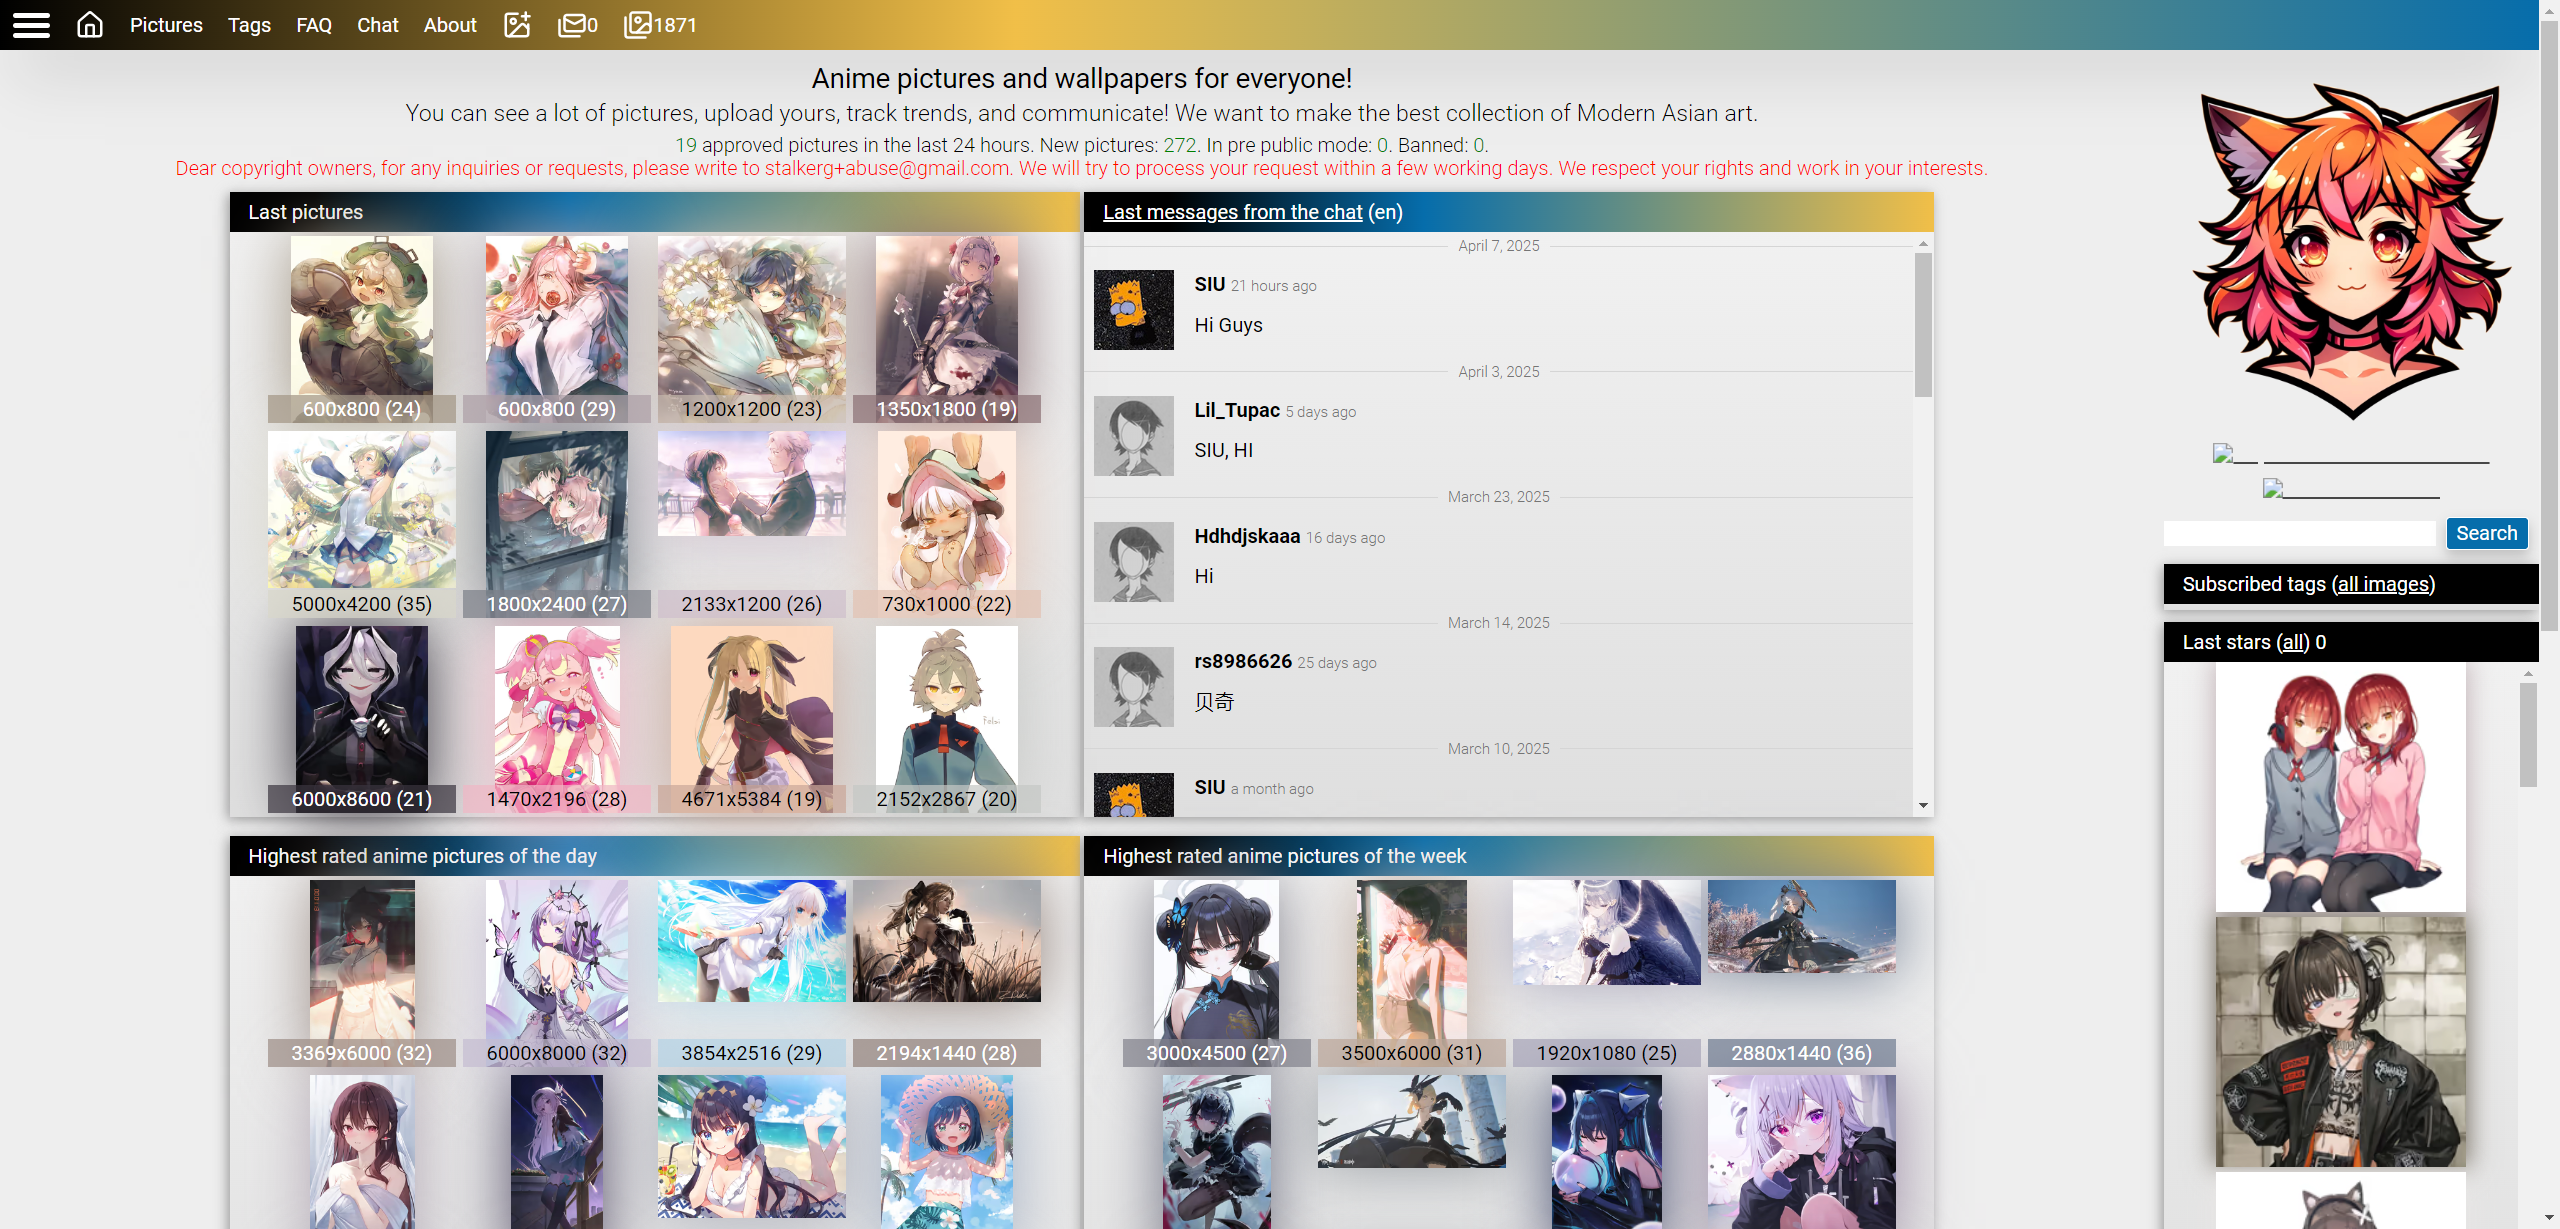Click the Last stars panel scrollbar thumb
Viewport: 2560px width, 1229px height.
2528,735
